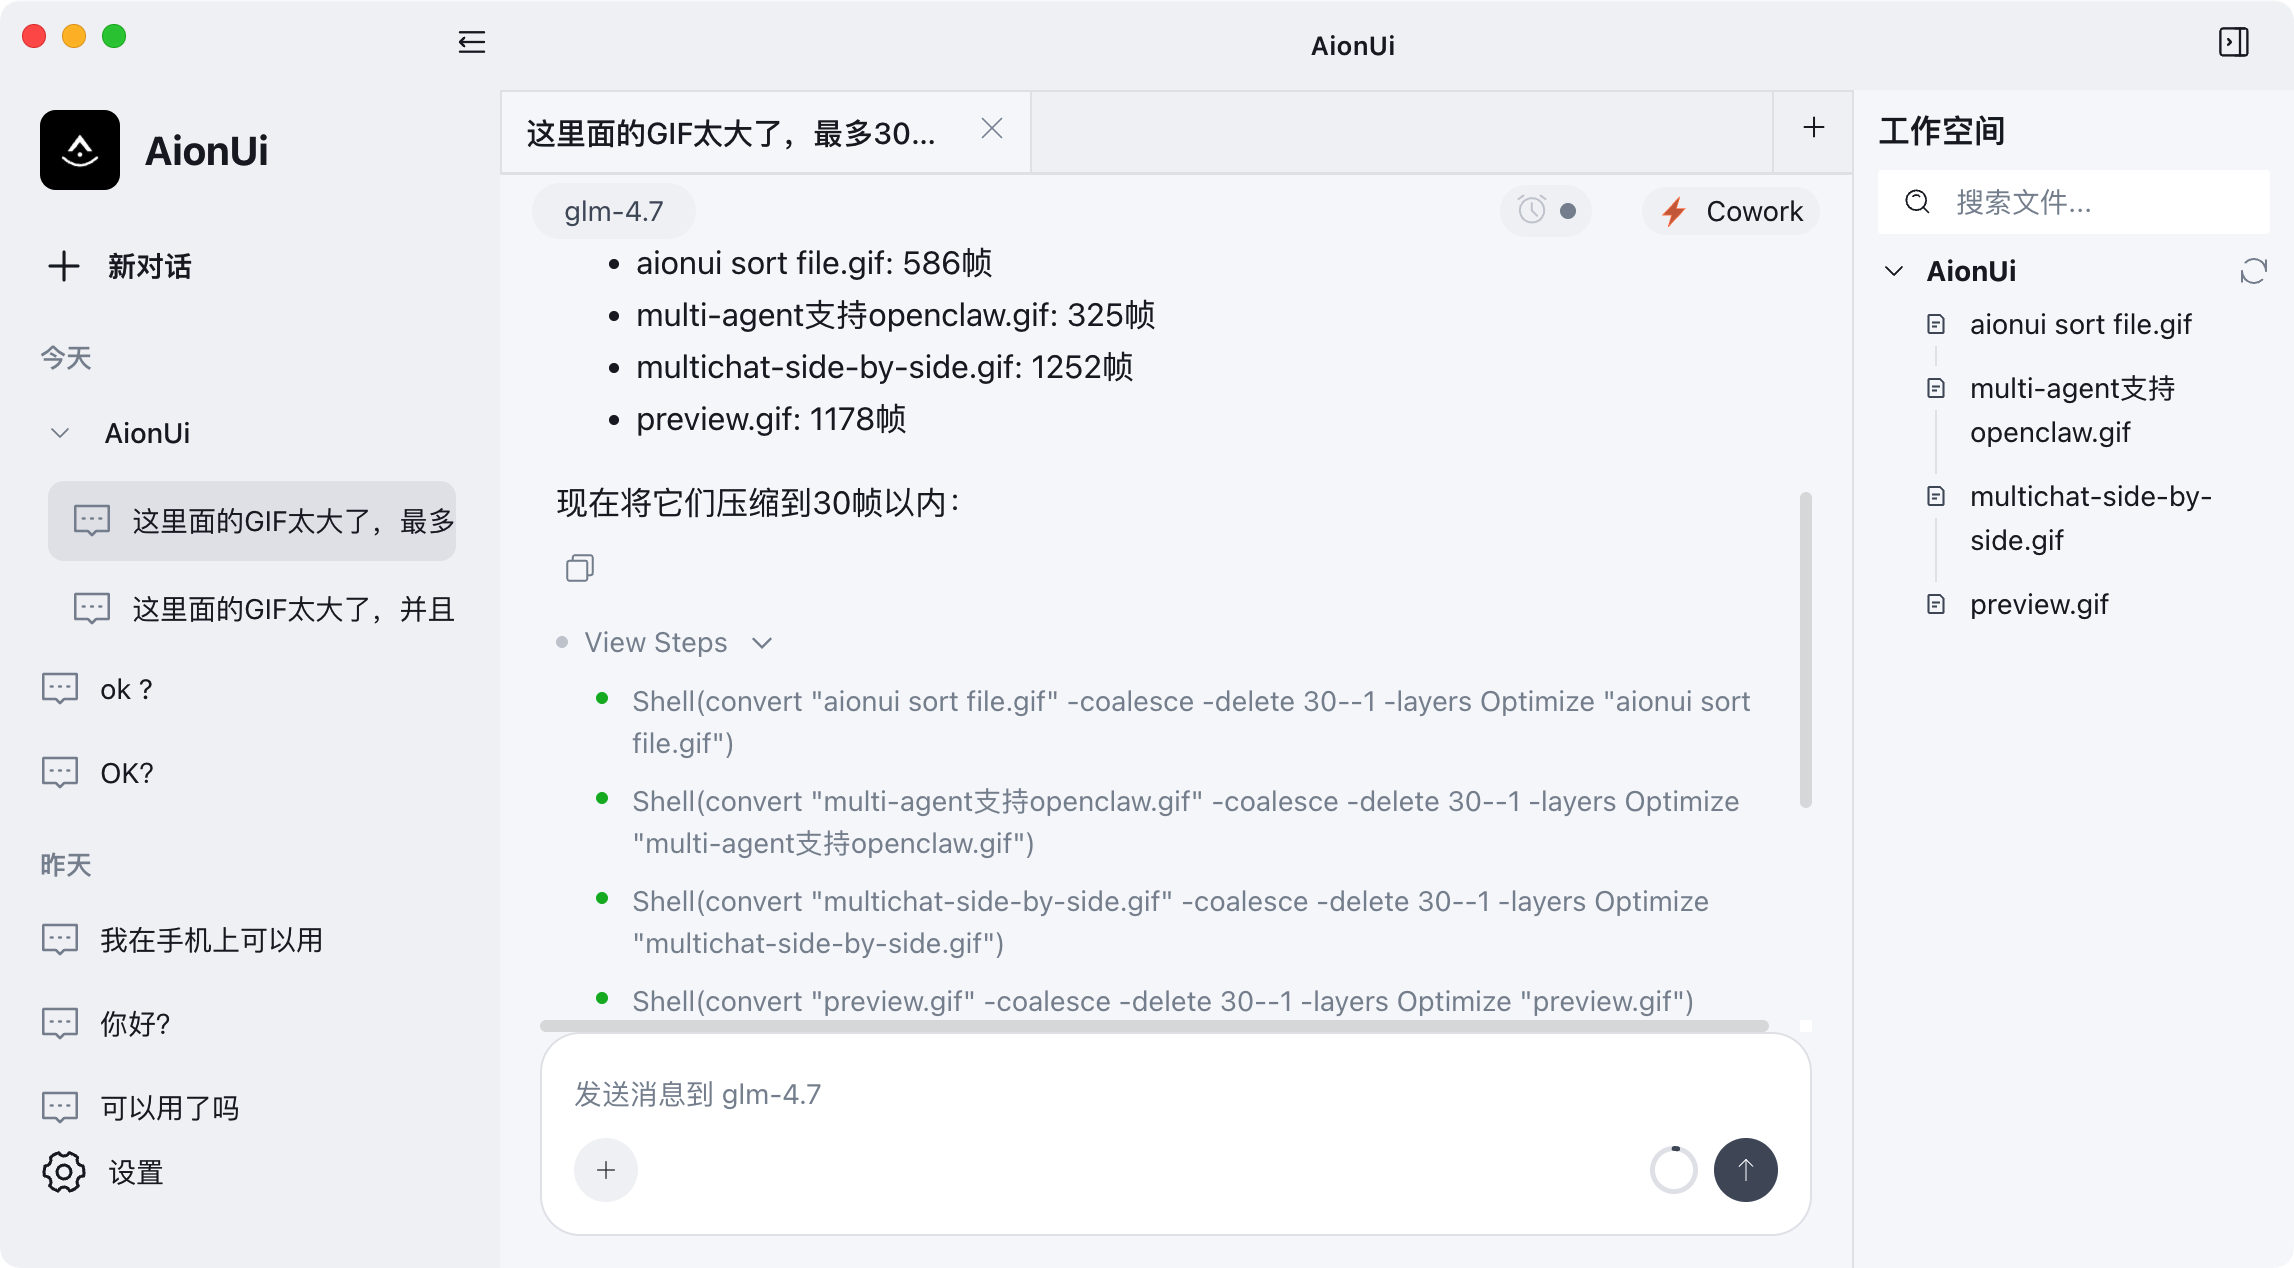Open the conversation titled 我在手机上可以用

(x=211, y=940)
